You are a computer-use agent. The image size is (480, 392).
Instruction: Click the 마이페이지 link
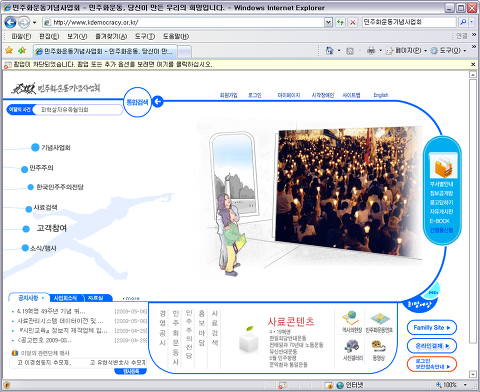coord(289,95)
